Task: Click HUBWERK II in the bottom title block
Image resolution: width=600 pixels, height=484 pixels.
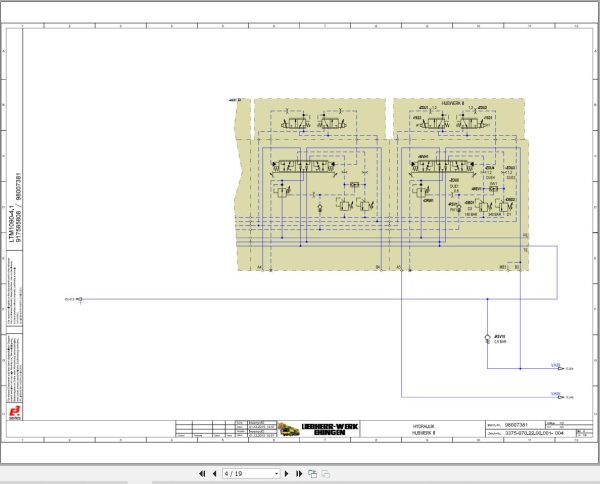Action: (x=423, y=433)
